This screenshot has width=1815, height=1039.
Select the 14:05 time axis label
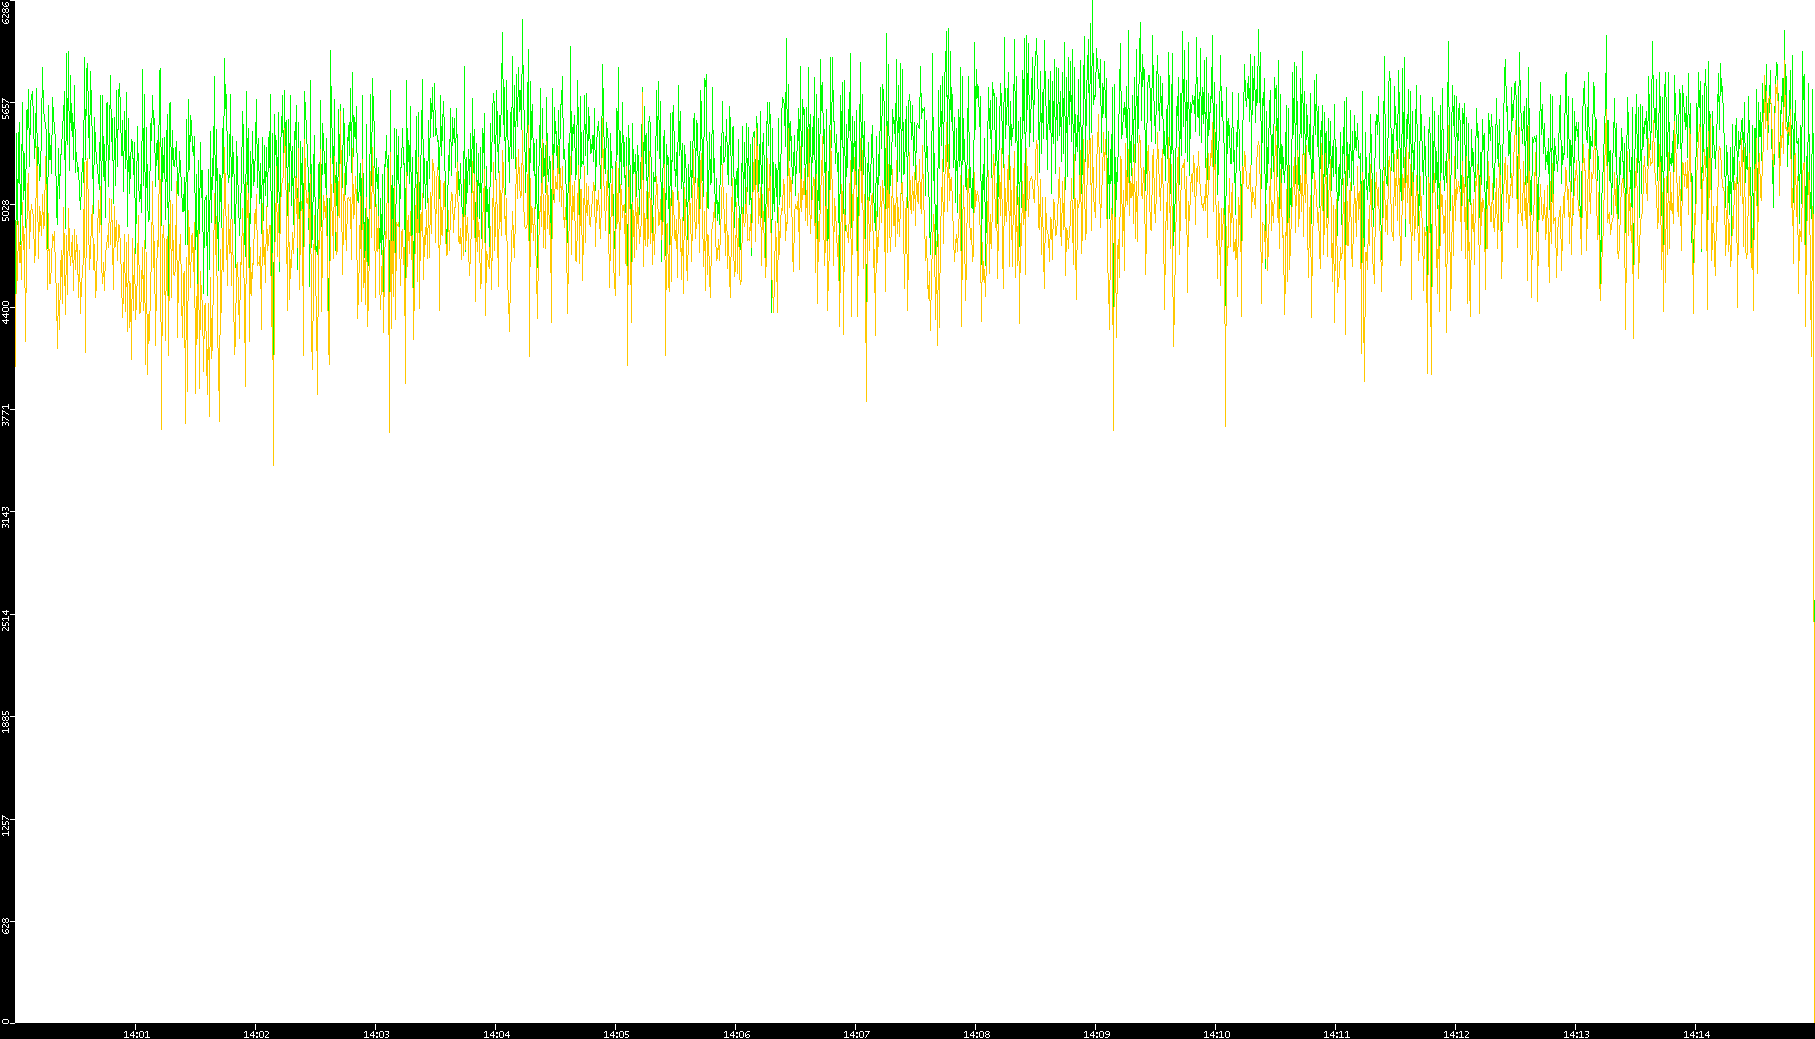616,1034
